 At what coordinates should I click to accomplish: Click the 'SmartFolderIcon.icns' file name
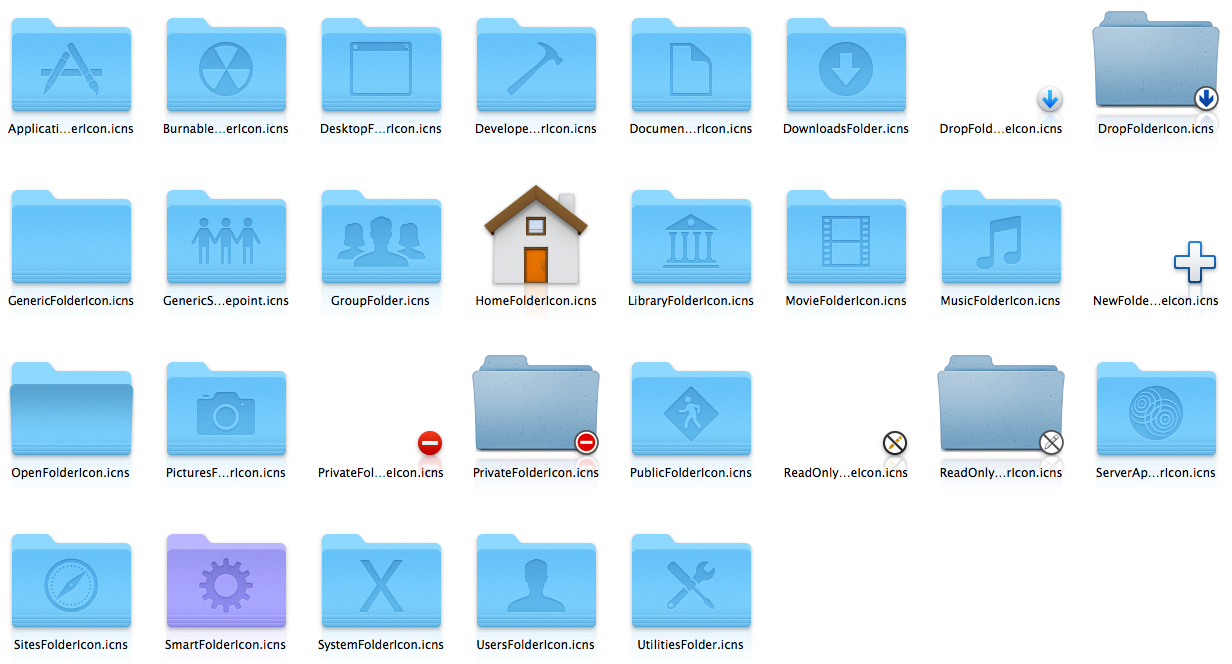(226, 645)
